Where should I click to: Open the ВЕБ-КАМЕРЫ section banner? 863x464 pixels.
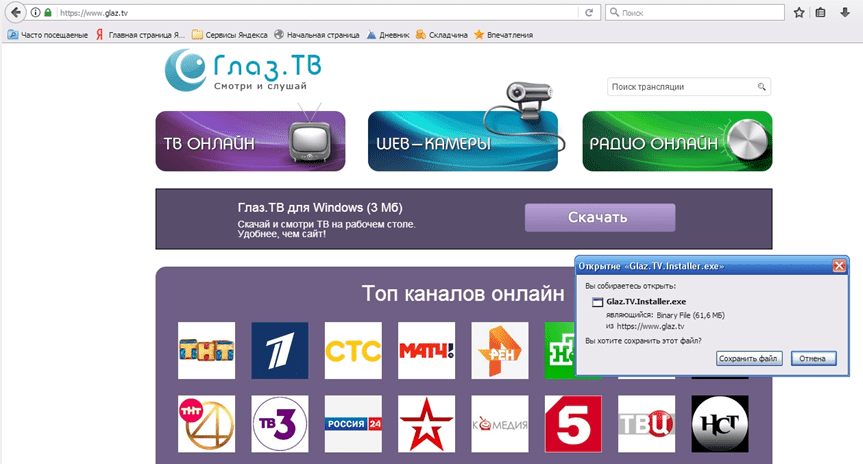click(463, 141)
